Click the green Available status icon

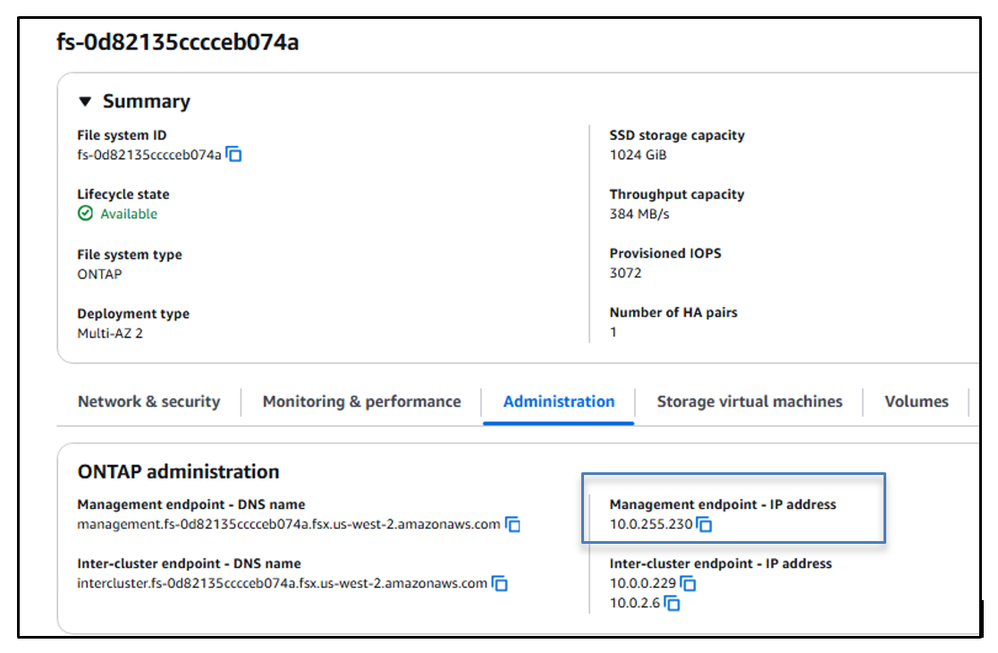pos(85,214)
